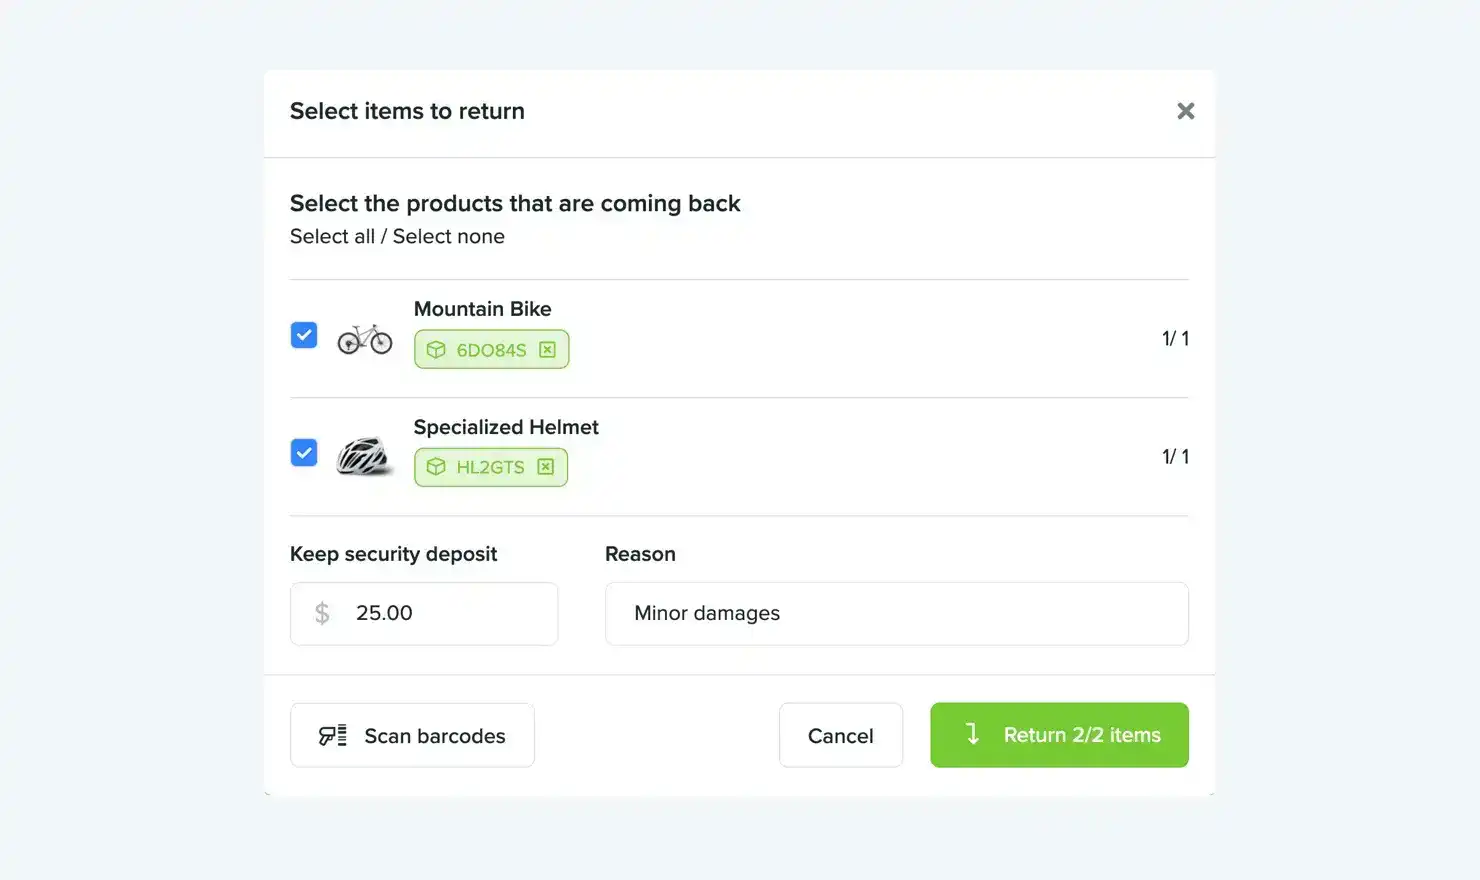
Task: Toggle the Mountain Bike selection checkbox
Action: click(303, 335)
